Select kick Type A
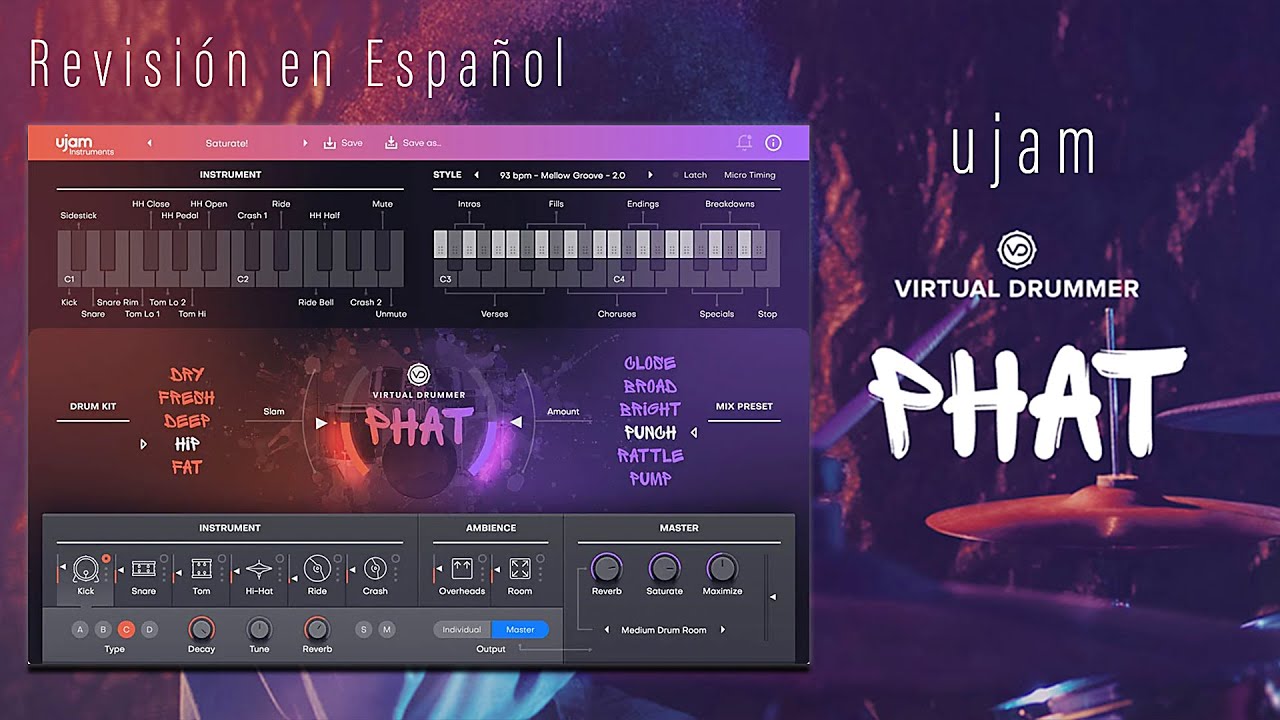Image resolution: width=1280 pixels, height=720 pixels. (80, 629)
